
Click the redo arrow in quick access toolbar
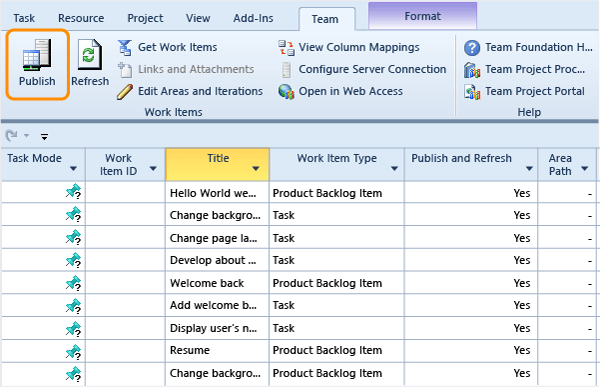coord(11,135)
